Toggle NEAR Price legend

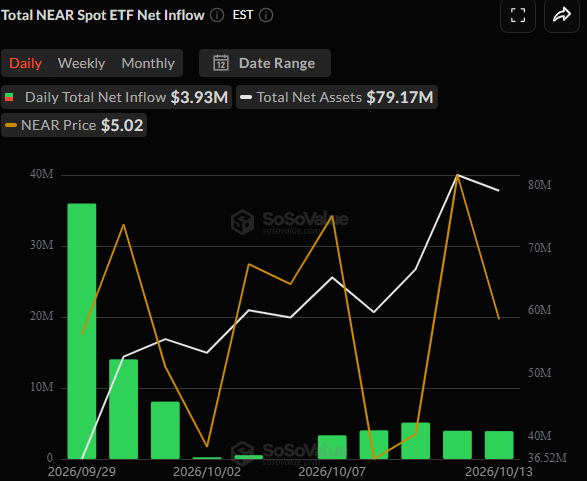74,125
